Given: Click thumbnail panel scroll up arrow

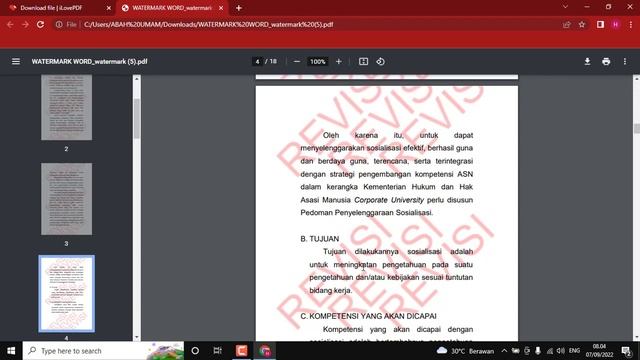Looking at the screenshot, I should 137,78.
